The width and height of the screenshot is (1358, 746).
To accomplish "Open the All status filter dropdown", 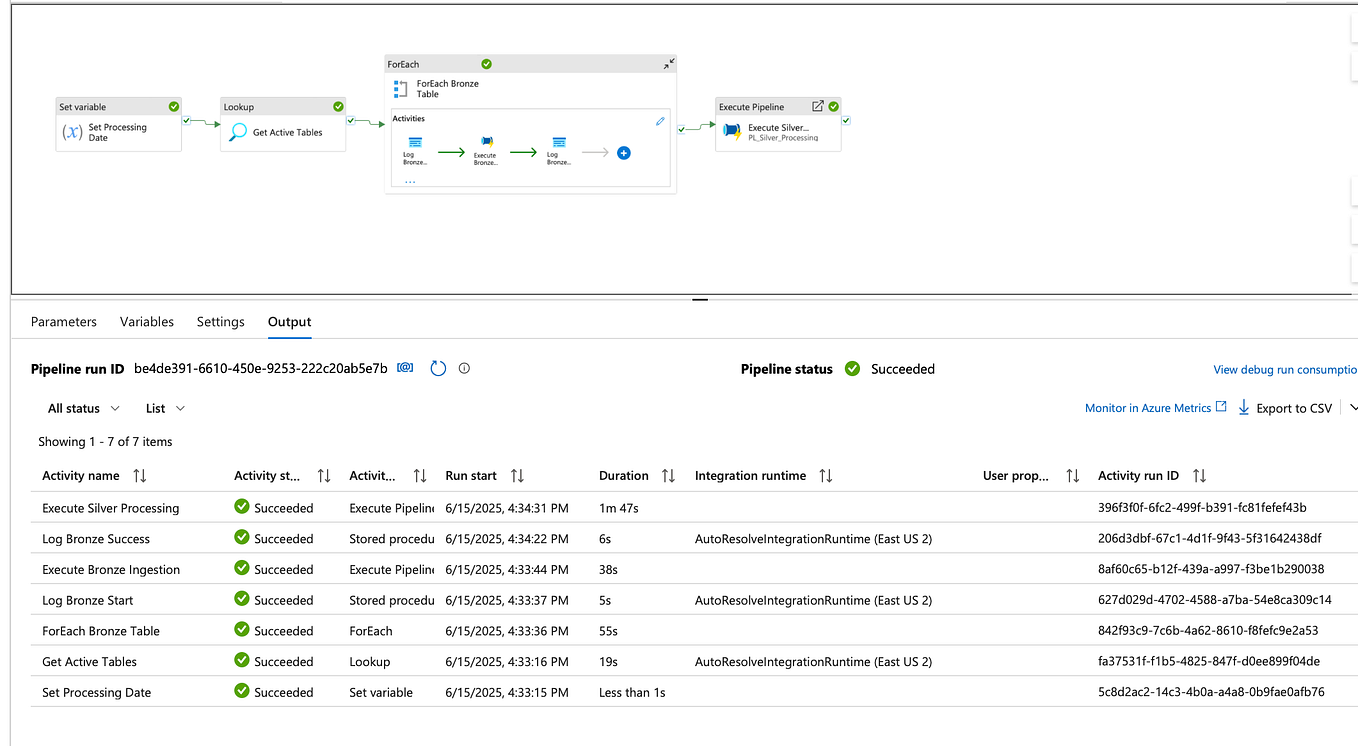I will 83,408.
